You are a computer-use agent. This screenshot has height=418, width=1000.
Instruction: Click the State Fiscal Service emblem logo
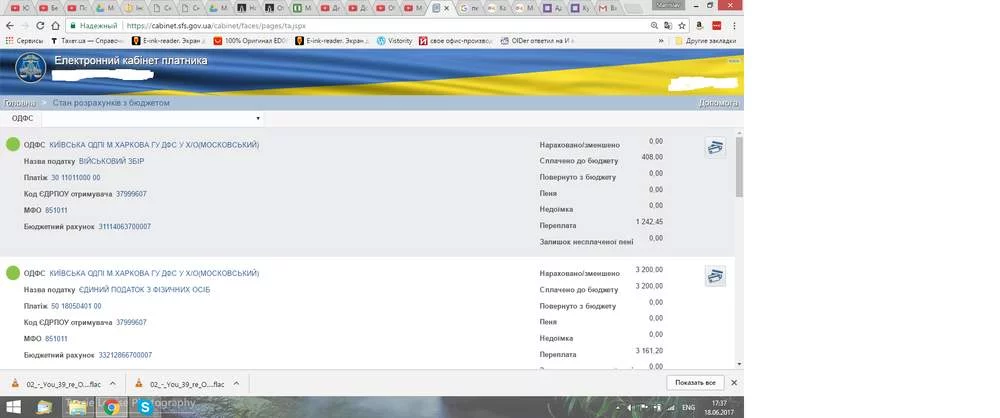[31, 70]
